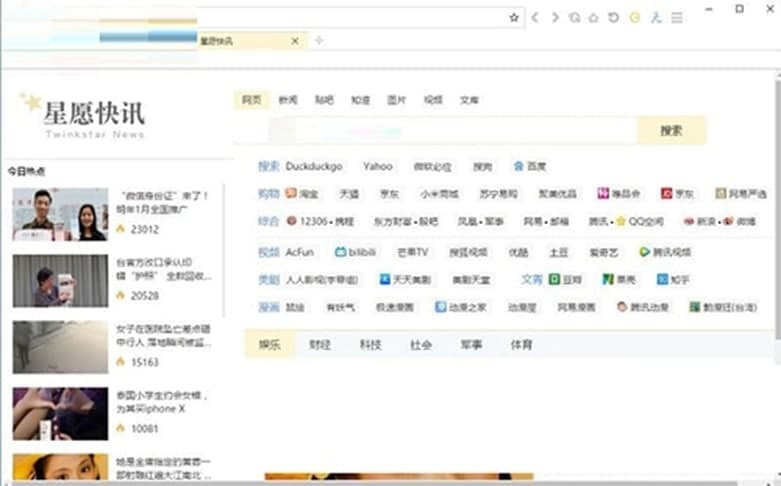The width and height of the screenshot is (781, 486).
Task: Click the page vertical scrollbar
Action: click(778, 209)
